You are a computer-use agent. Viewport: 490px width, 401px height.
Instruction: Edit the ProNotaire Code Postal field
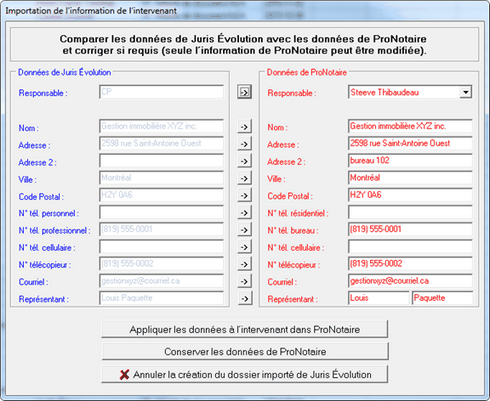410,195
